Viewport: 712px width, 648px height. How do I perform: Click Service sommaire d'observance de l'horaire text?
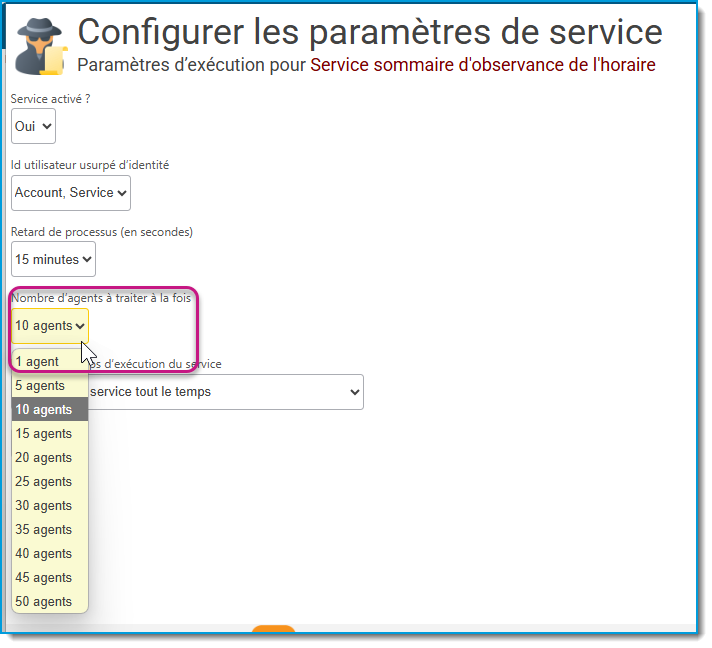[x=483, y=65]
